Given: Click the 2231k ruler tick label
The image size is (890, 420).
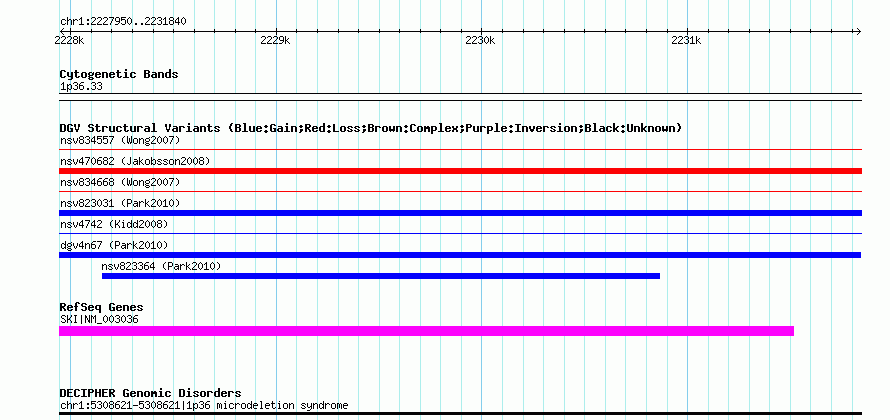Looking at the screenshot, I should click(686, 41).
